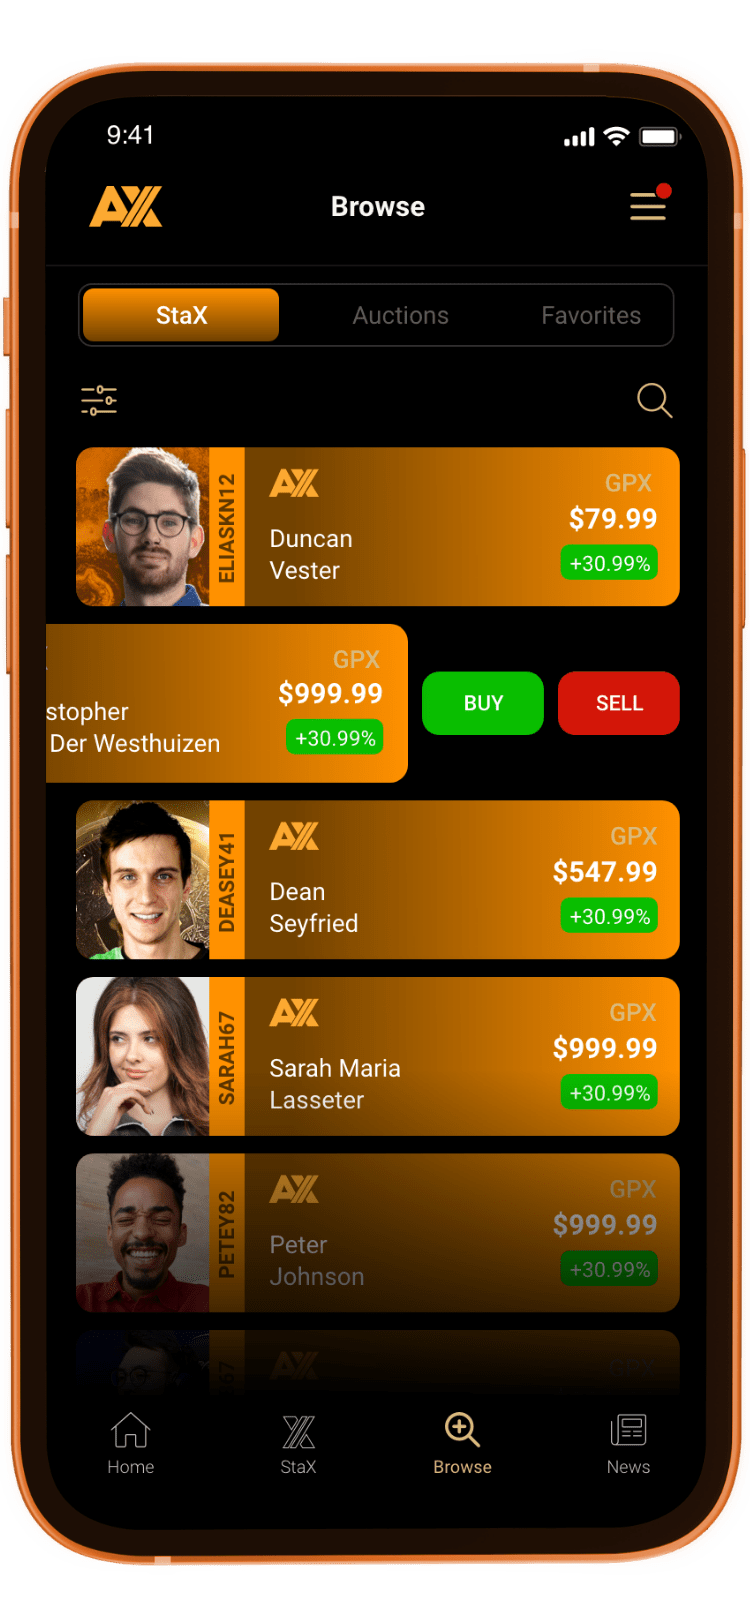The height and width of the screenshot is (1624, 750).
Task: Select the StaX segmented tab
Action: 181,315
